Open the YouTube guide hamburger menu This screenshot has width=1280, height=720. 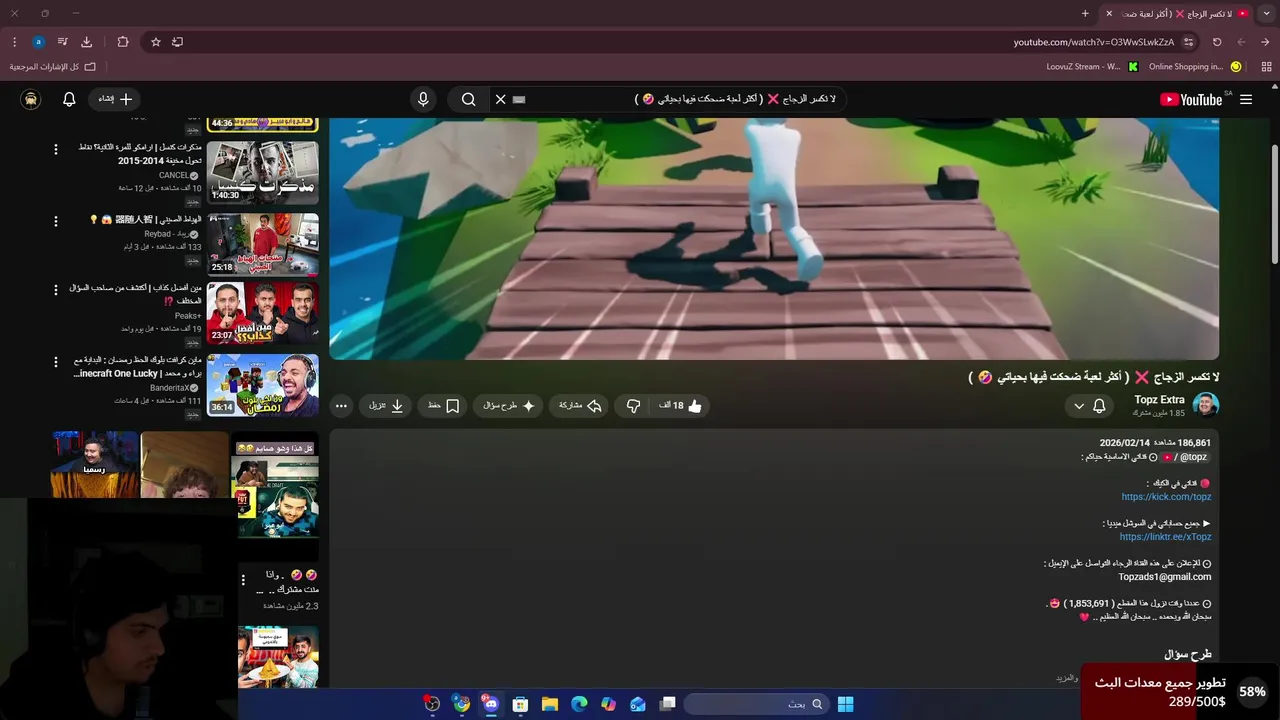pos(1246,99)
